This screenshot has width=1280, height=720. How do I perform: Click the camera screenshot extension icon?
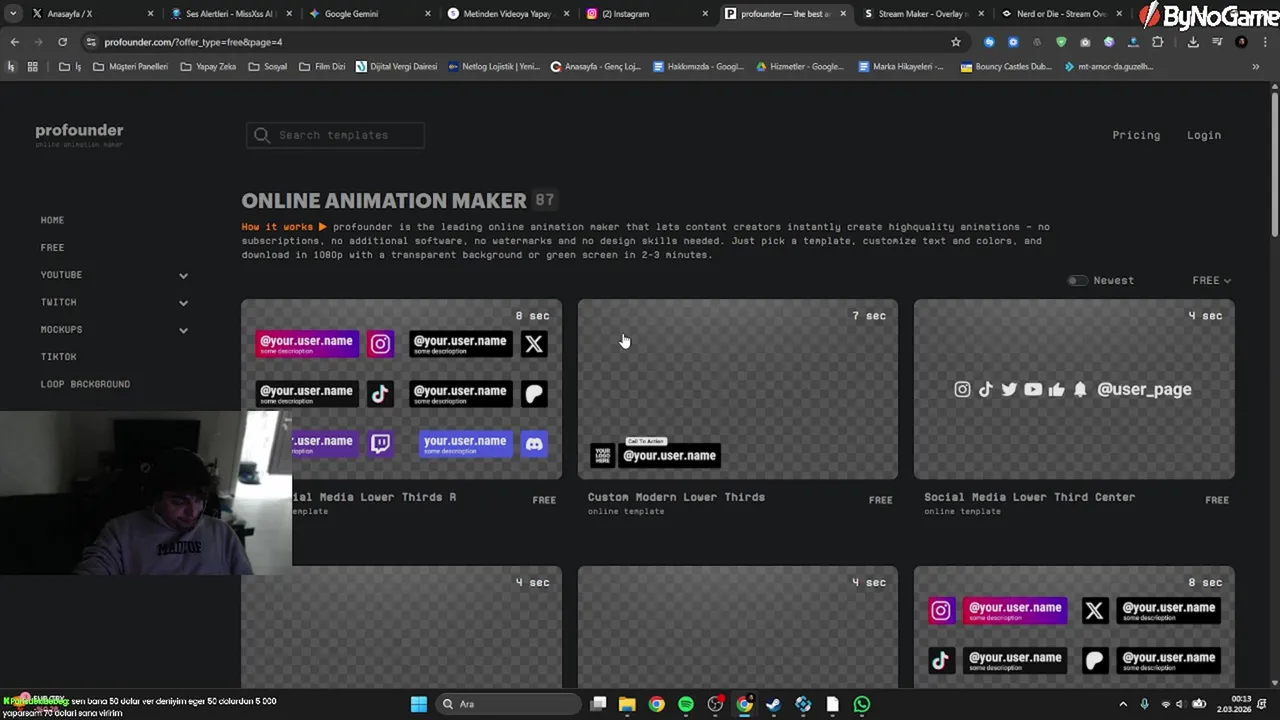point(1085,42)
